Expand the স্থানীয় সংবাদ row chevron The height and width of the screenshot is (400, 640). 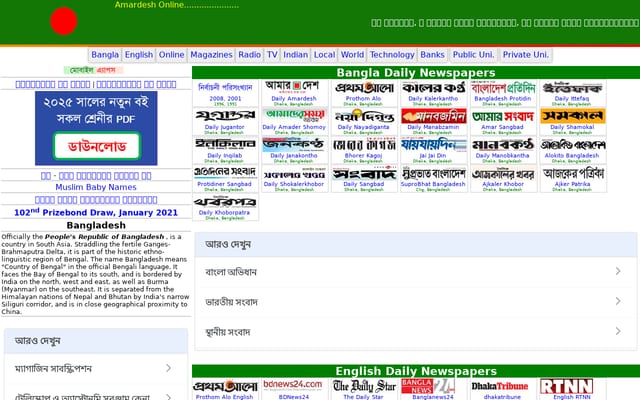click(618, 331)
